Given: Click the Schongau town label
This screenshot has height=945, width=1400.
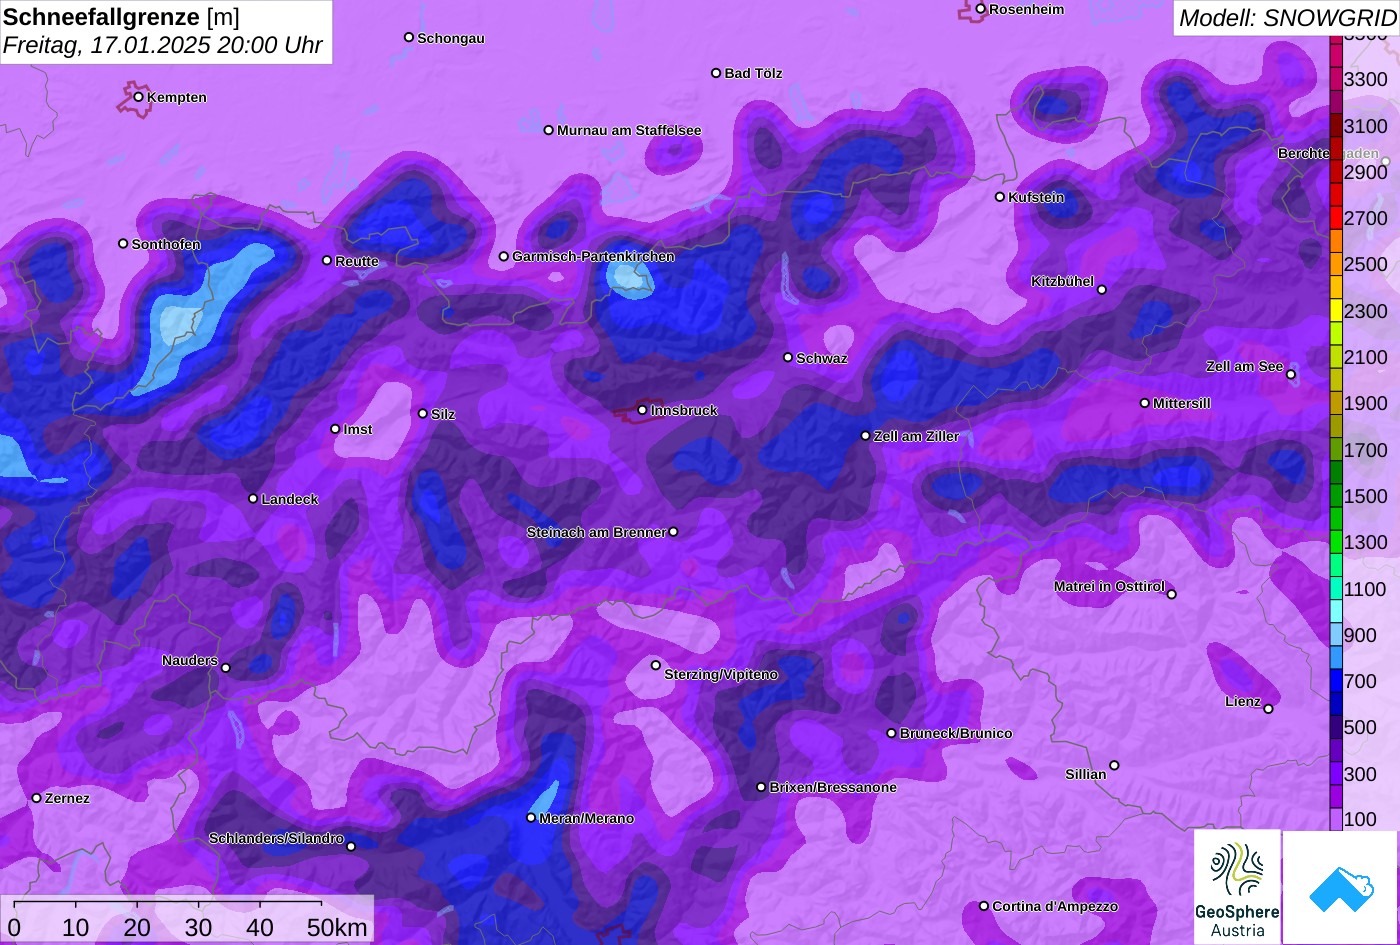Looking at the screenshot, I should [x=450, y=38].
